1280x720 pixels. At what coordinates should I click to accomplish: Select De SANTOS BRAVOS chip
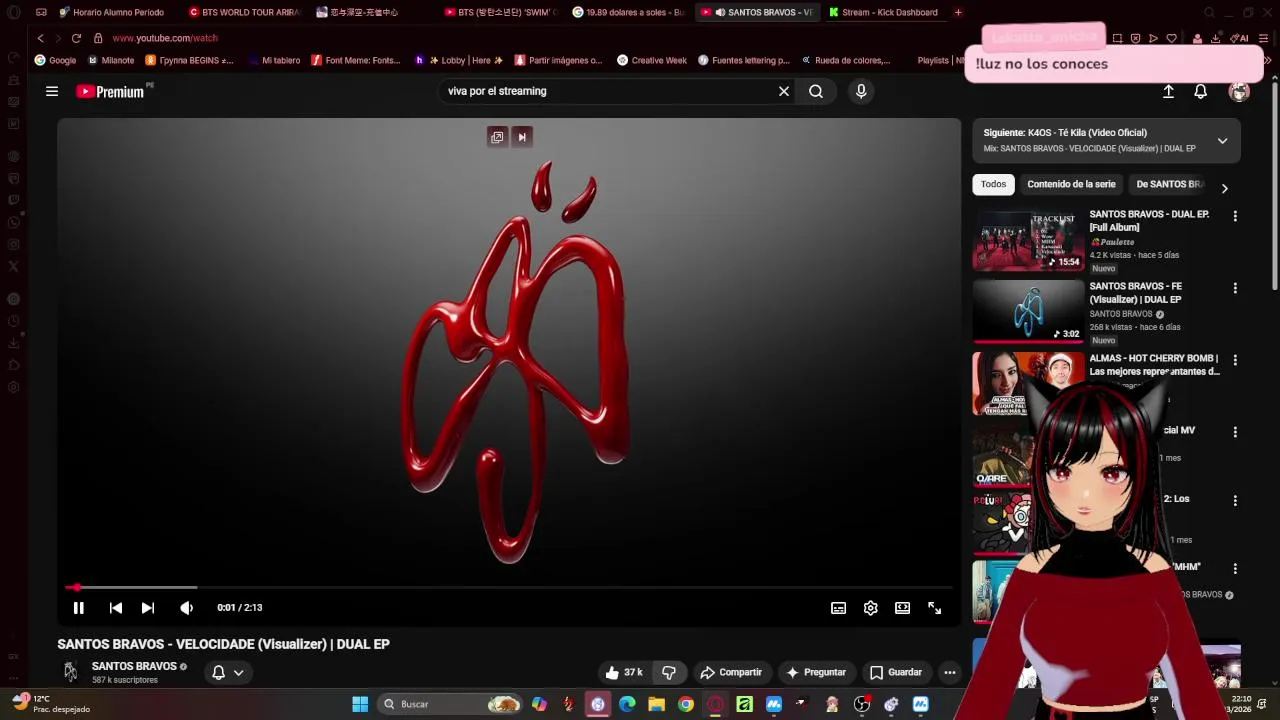point(1170,184)
